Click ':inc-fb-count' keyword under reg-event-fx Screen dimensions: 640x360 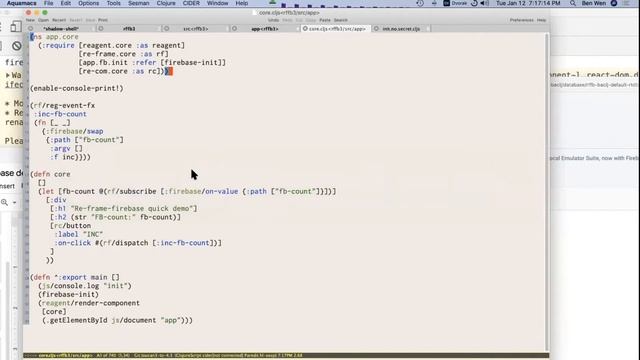tap(60, 114)
